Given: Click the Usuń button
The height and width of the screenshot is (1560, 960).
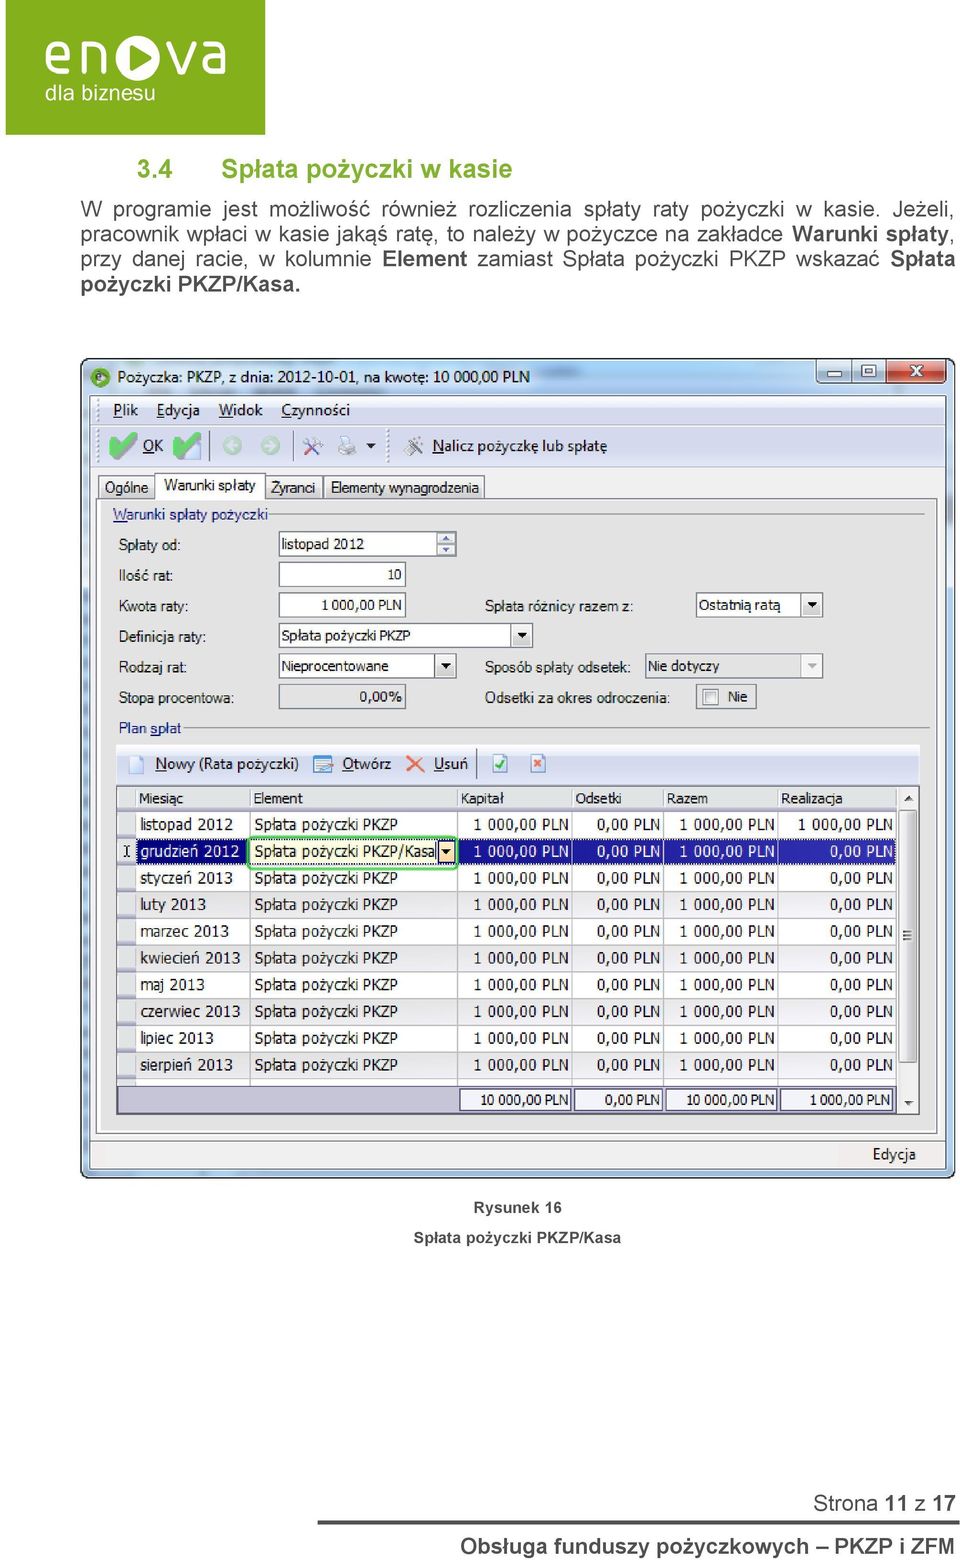Looking at the screenshot, I should click(437, 764).
